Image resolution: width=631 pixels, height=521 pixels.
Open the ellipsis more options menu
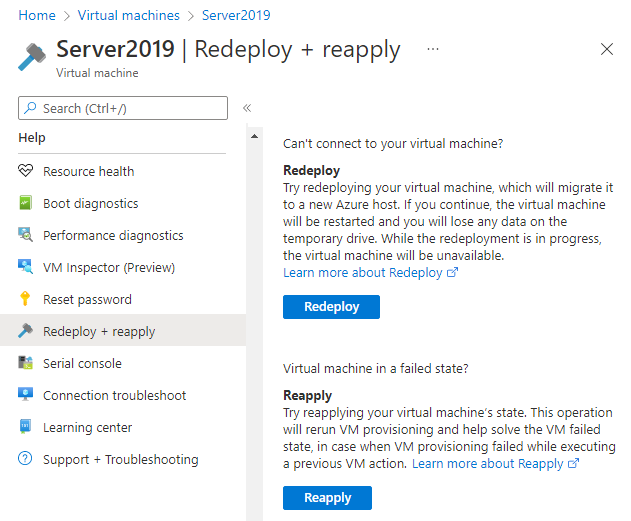pos(432,49)
